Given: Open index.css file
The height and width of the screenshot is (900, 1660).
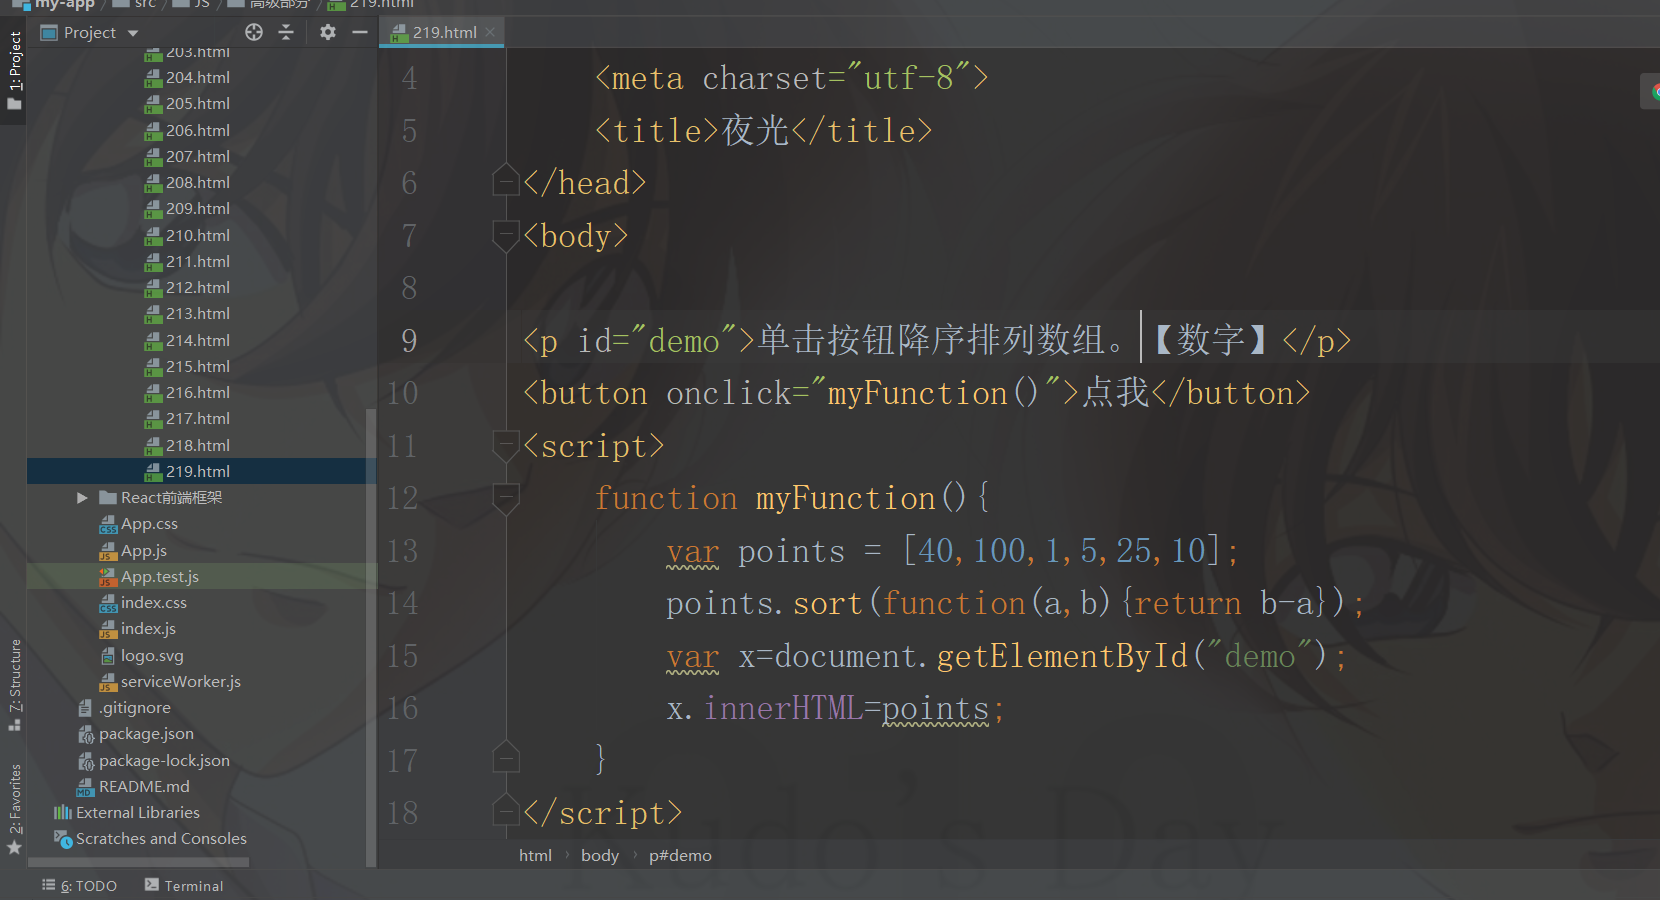Looking at the screenshot, I should pyautogui.click(x=143, y=603).
